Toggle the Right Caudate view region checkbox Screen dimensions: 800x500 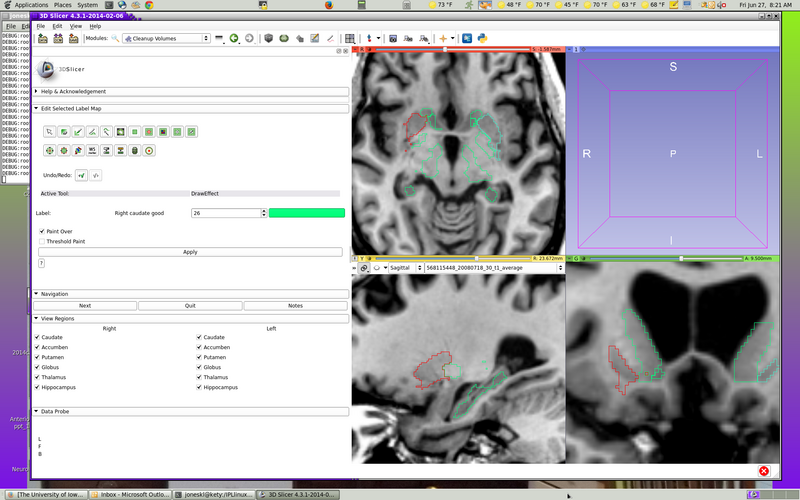38,337
